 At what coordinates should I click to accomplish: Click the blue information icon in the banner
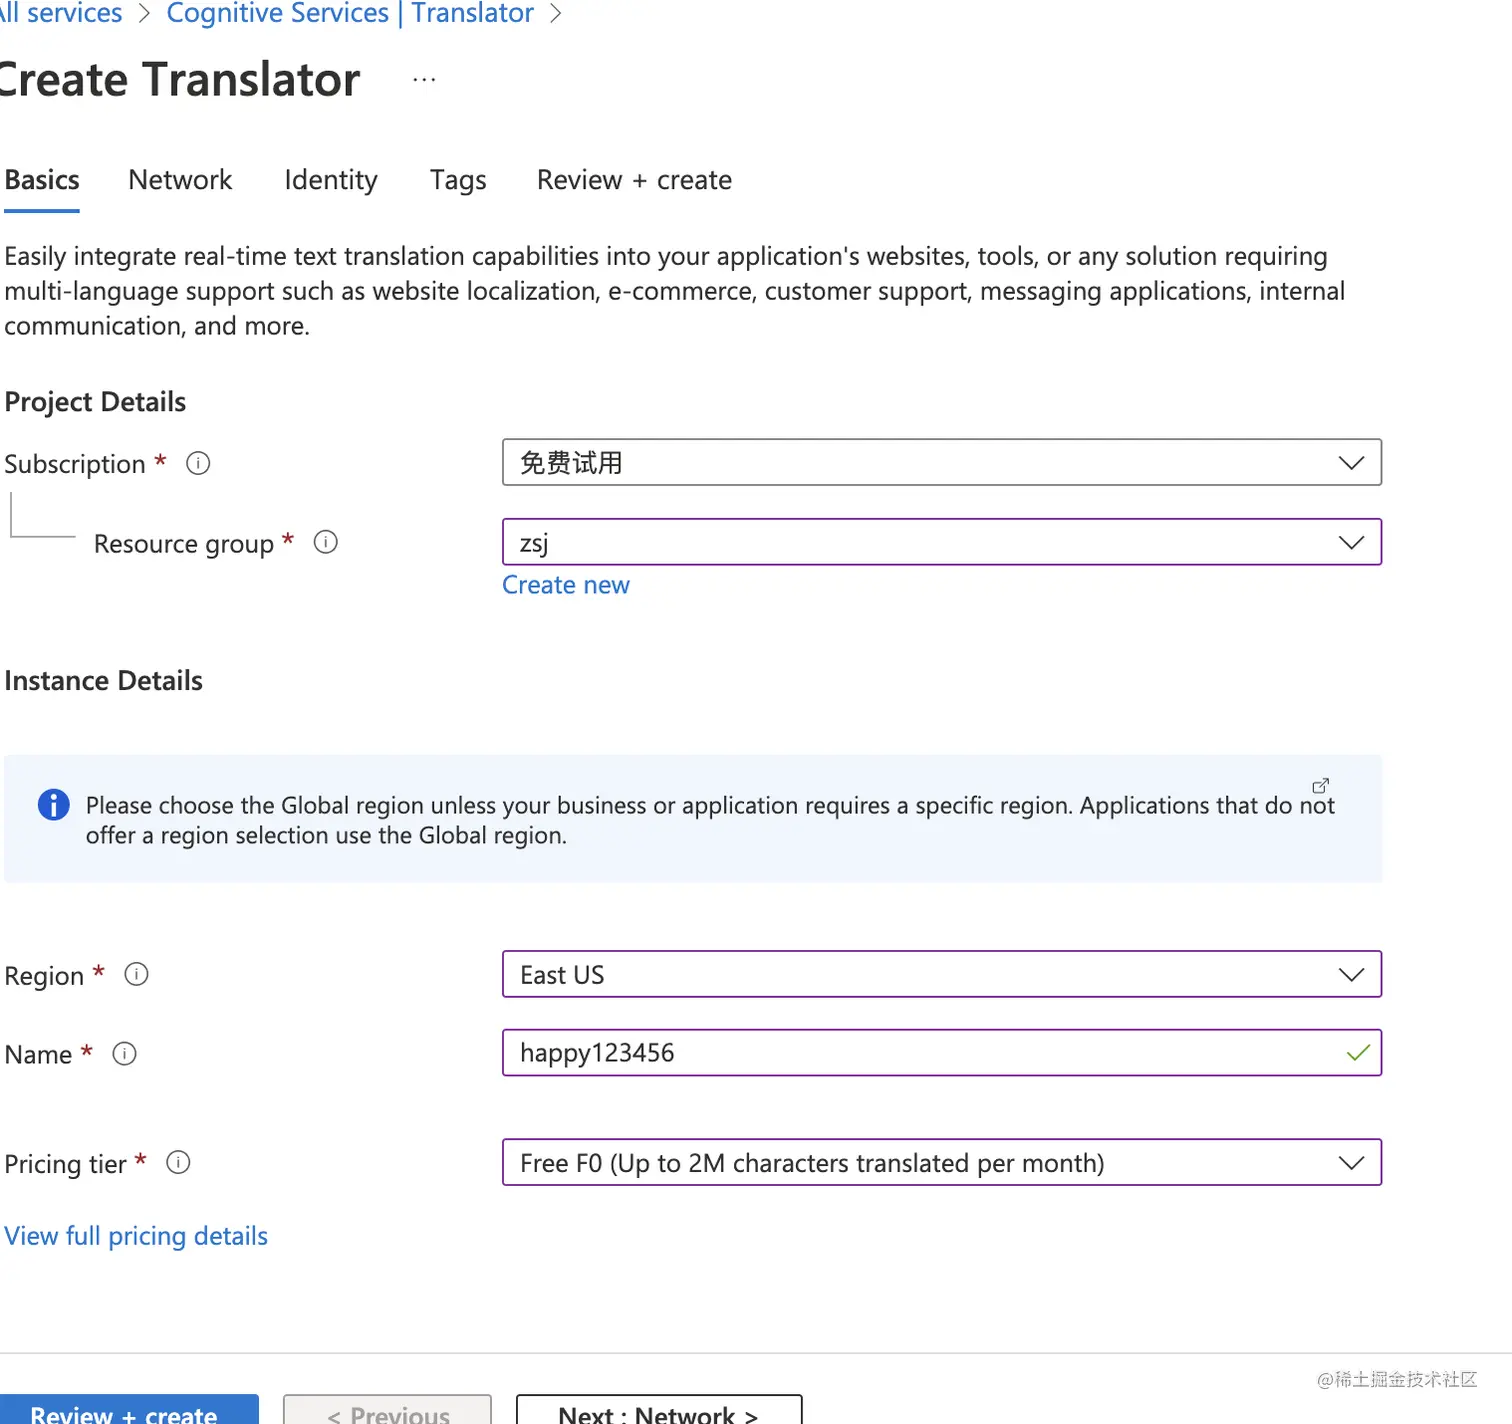coord(54,804)
